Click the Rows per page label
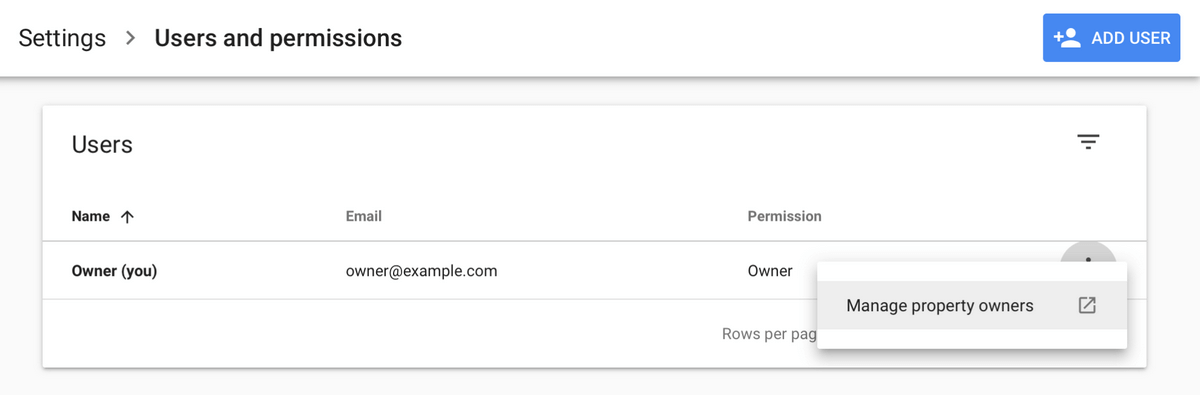Image resolution: width=1200 pixels, height=395 pixels. 769,334
